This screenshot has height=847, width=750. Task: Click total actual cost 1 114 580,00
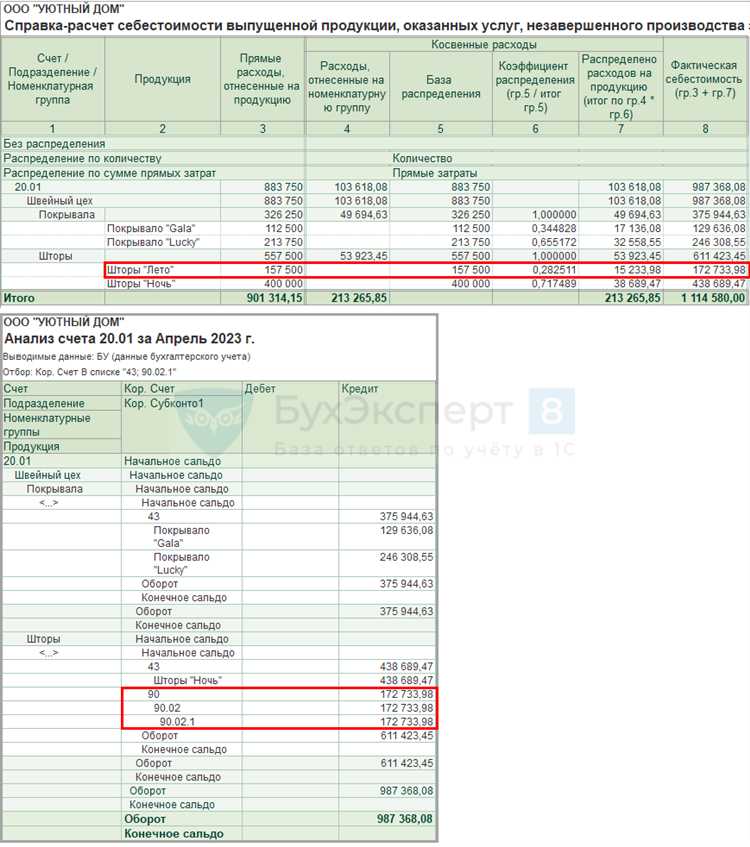(713, 298)
